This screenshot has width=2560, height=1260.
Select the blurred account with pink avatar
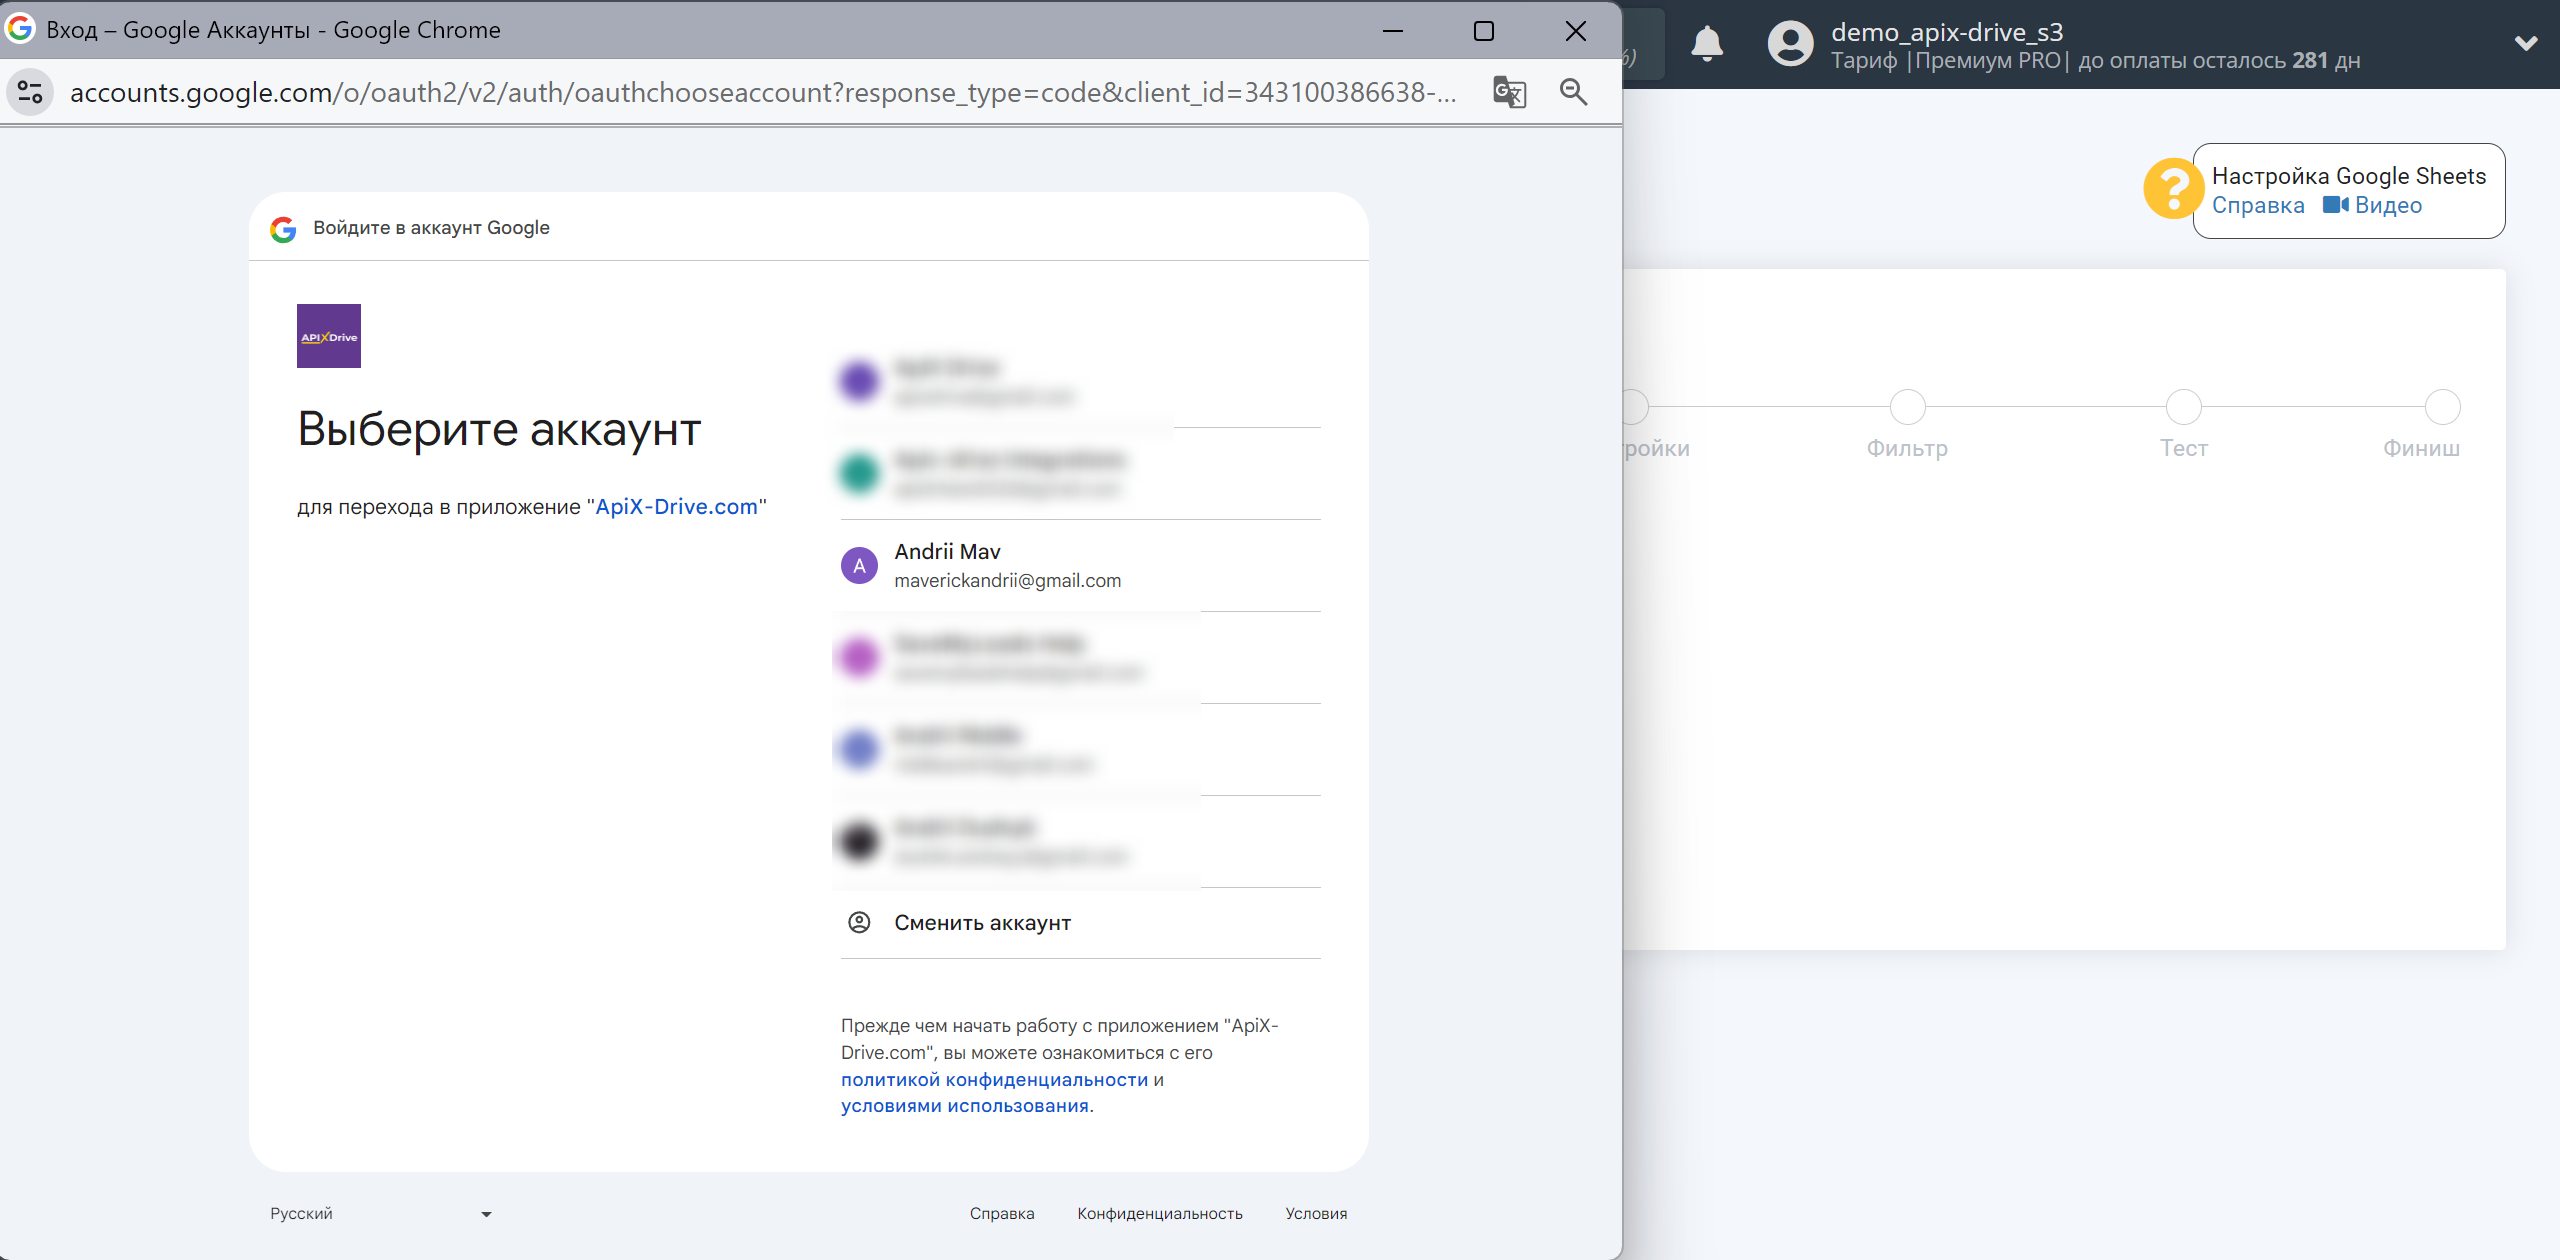1080,658
